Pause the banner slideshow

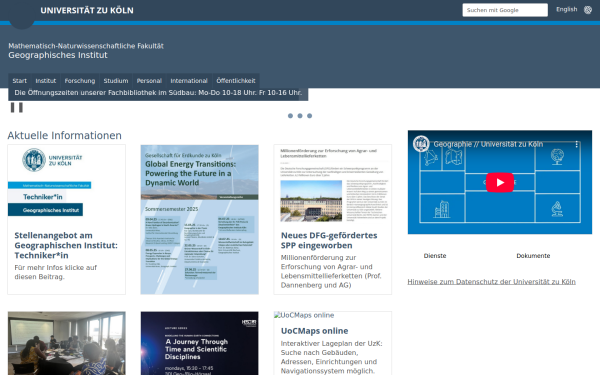16,108
